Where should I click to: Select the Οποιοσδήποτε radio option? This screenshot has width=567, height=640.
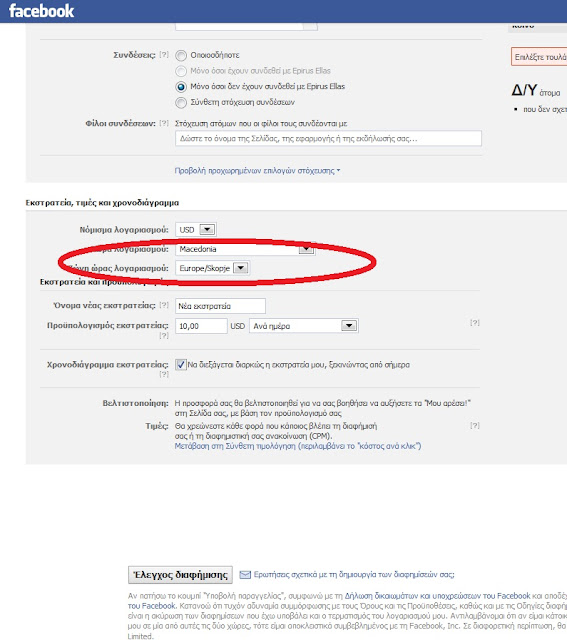click(x=181, y=55)
